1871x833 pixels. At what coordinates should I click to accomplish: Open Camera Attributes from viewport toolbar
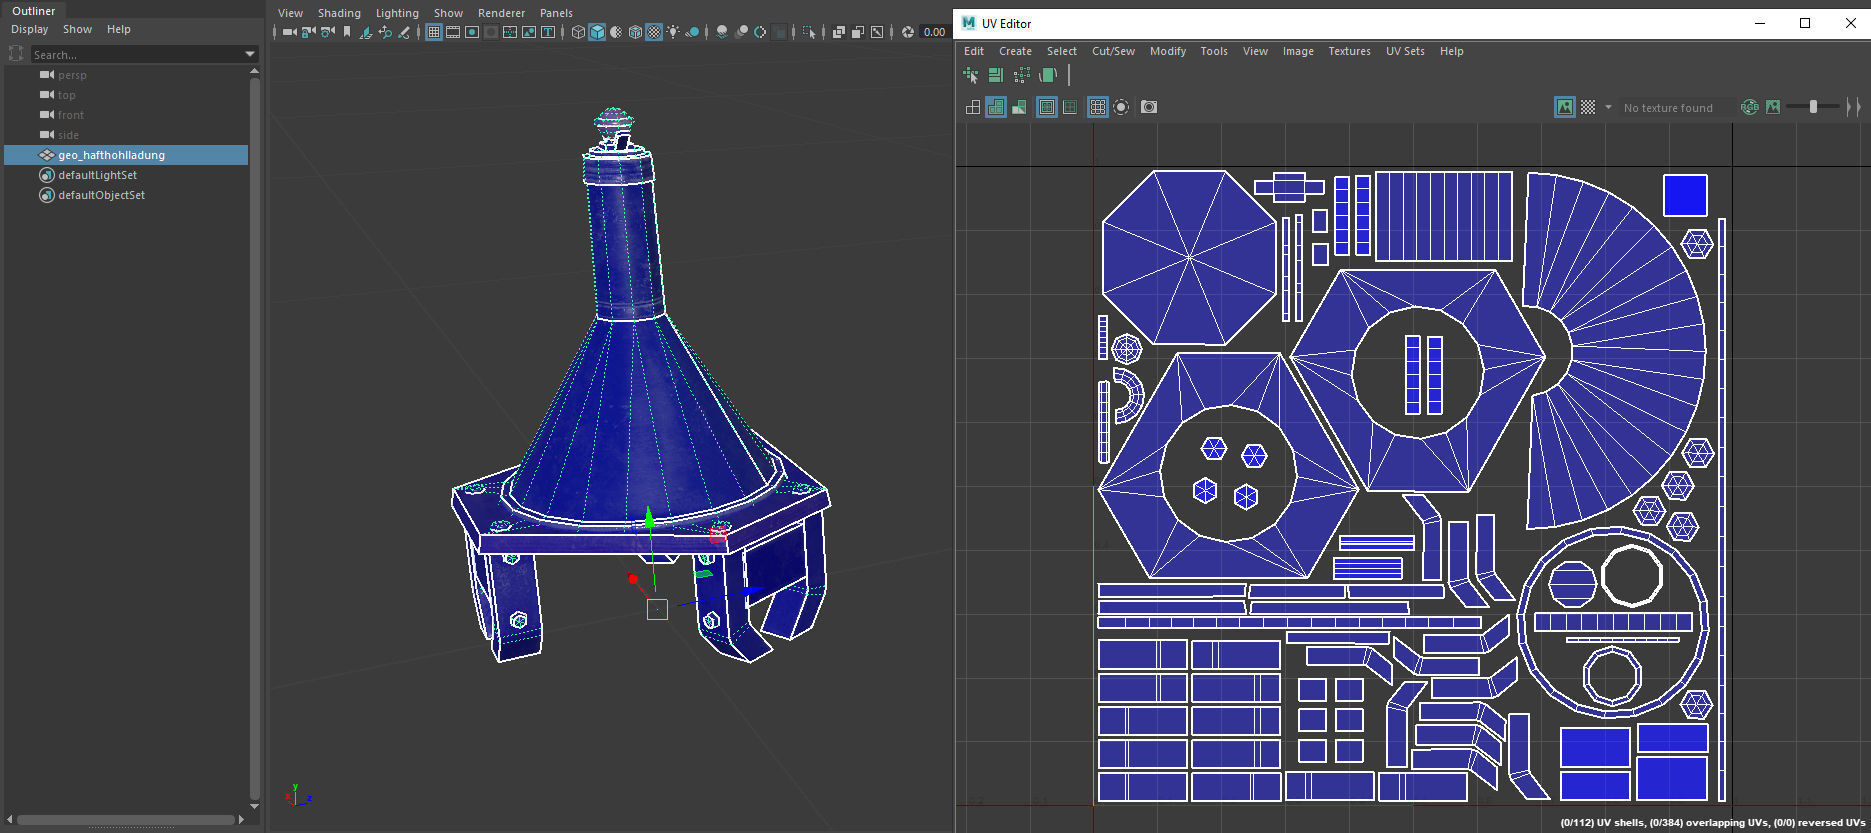(x=327, y=32)
